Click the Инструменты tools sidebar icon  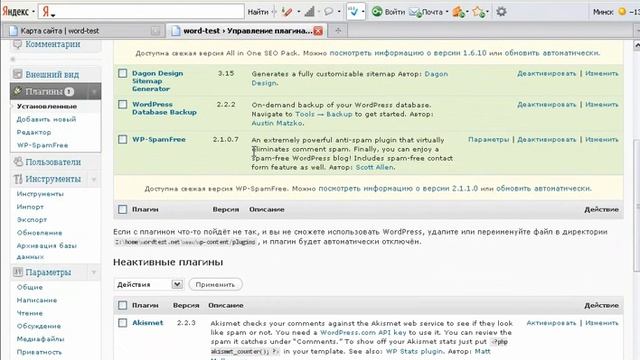pos(18,179)
